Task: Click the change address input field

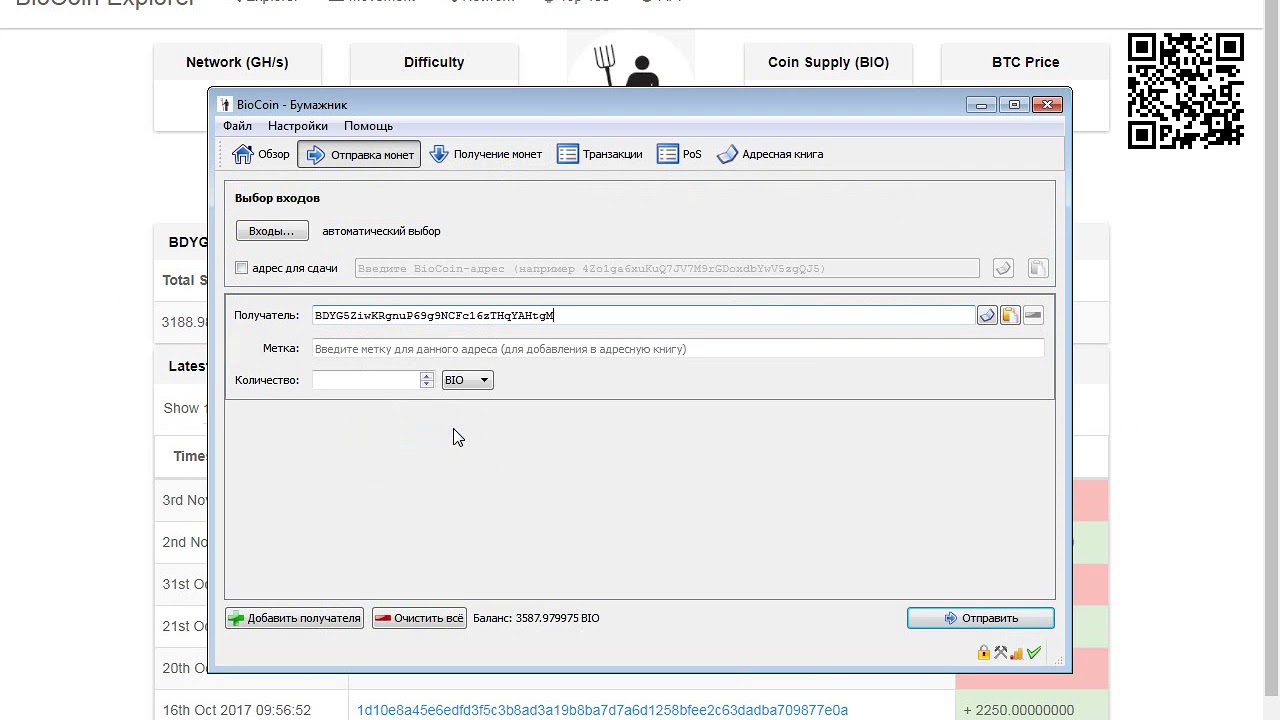Action: (666, 268)
